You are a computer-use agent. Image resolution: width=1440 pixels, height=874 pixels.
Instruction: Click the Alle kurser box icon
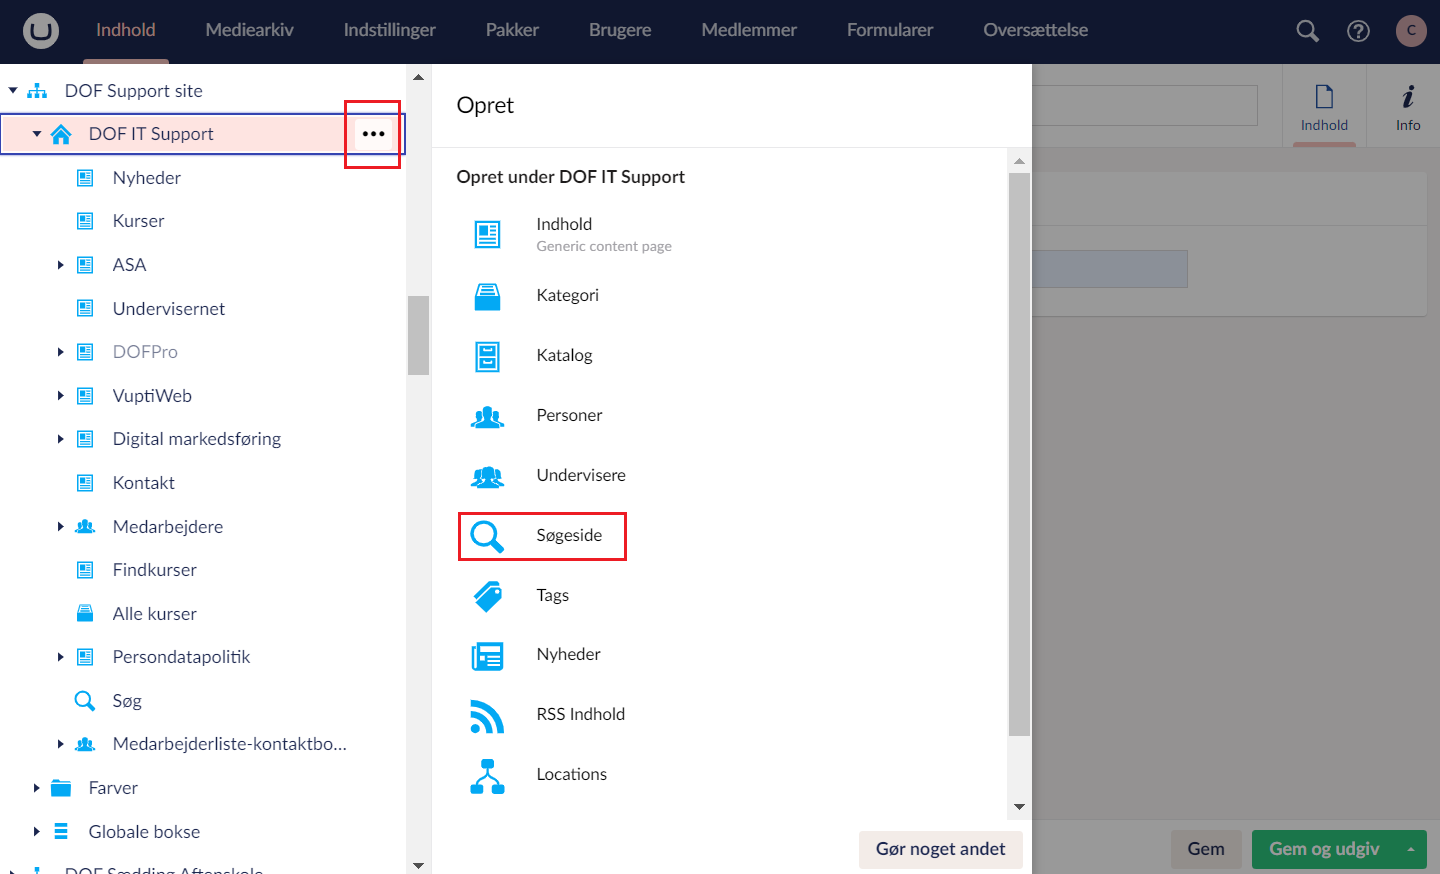85,614
